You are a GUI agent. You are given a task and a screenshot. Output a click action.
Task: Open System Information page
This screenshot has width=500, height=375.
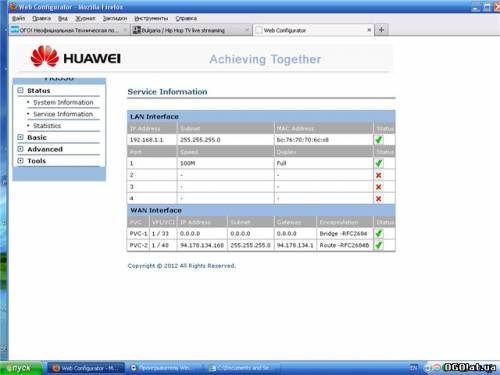pos(63,102)
